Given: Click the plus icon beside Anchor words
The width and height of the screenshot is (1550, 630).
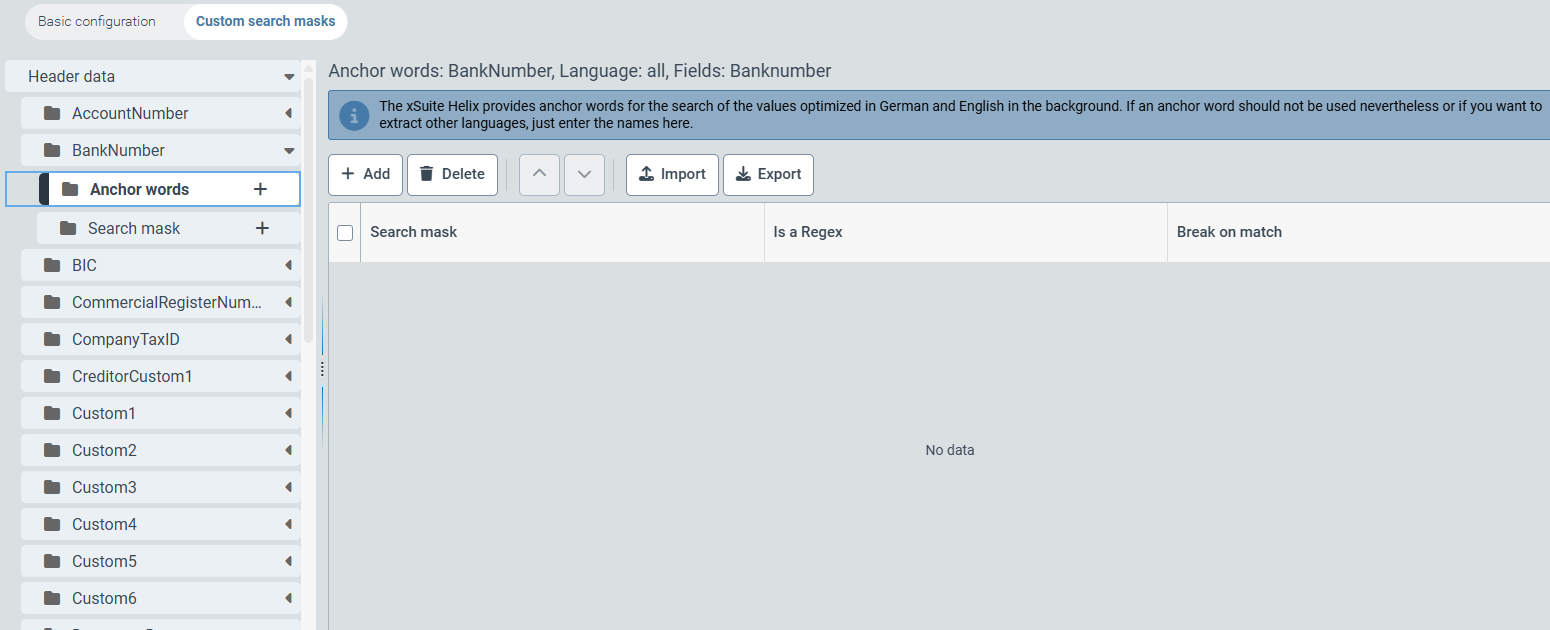Looking at the screenshot, I should pyautogui.click(x=260, y=188).
